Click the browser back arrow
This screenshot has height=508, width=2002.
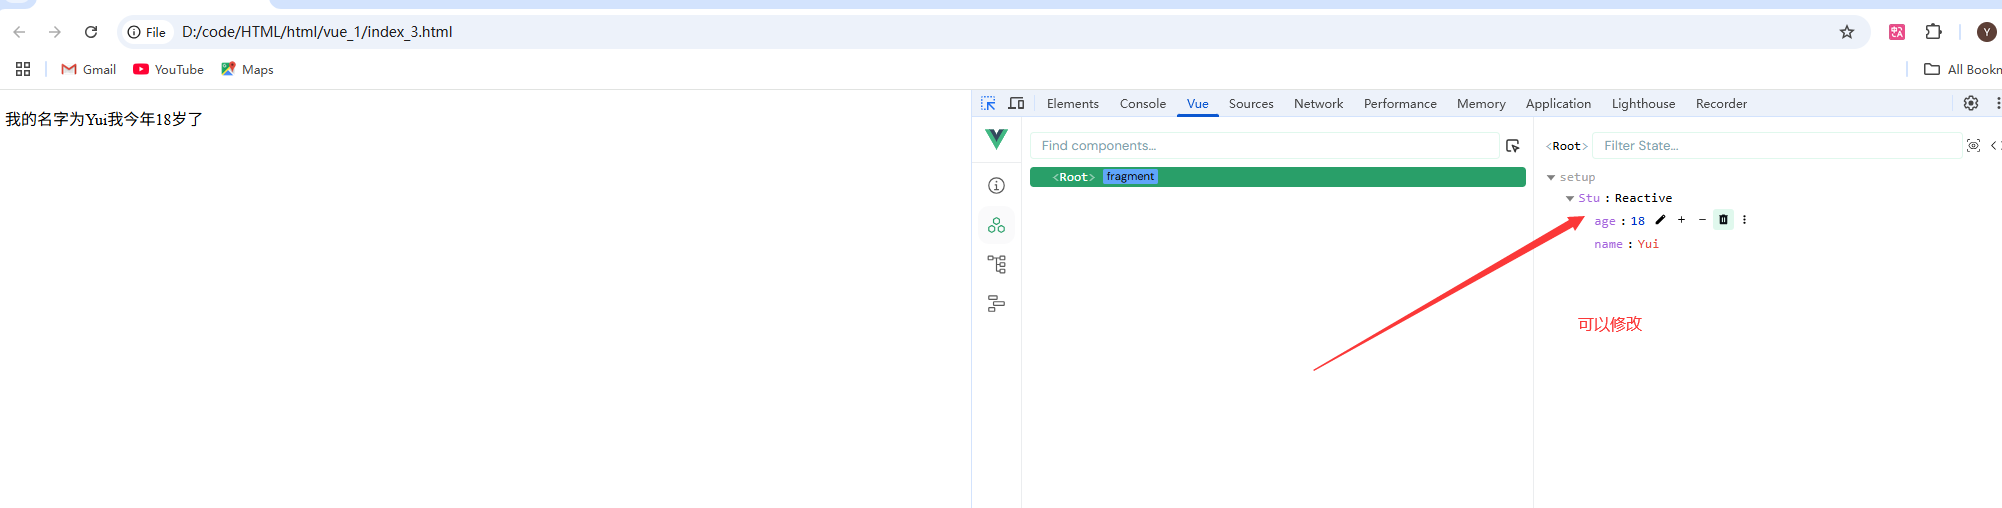click(x=19, y=32)
